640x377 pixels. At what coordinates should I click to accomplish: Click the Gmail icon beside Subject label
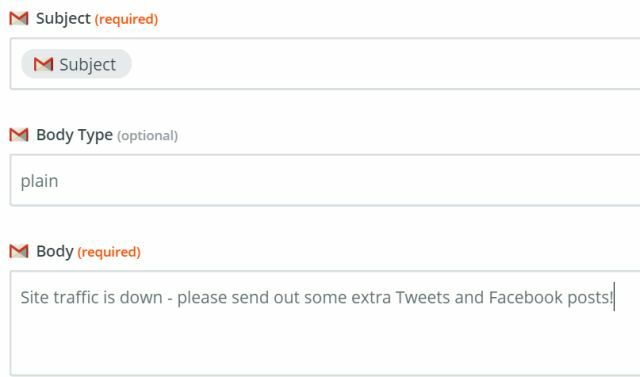(x=19, y=18)
